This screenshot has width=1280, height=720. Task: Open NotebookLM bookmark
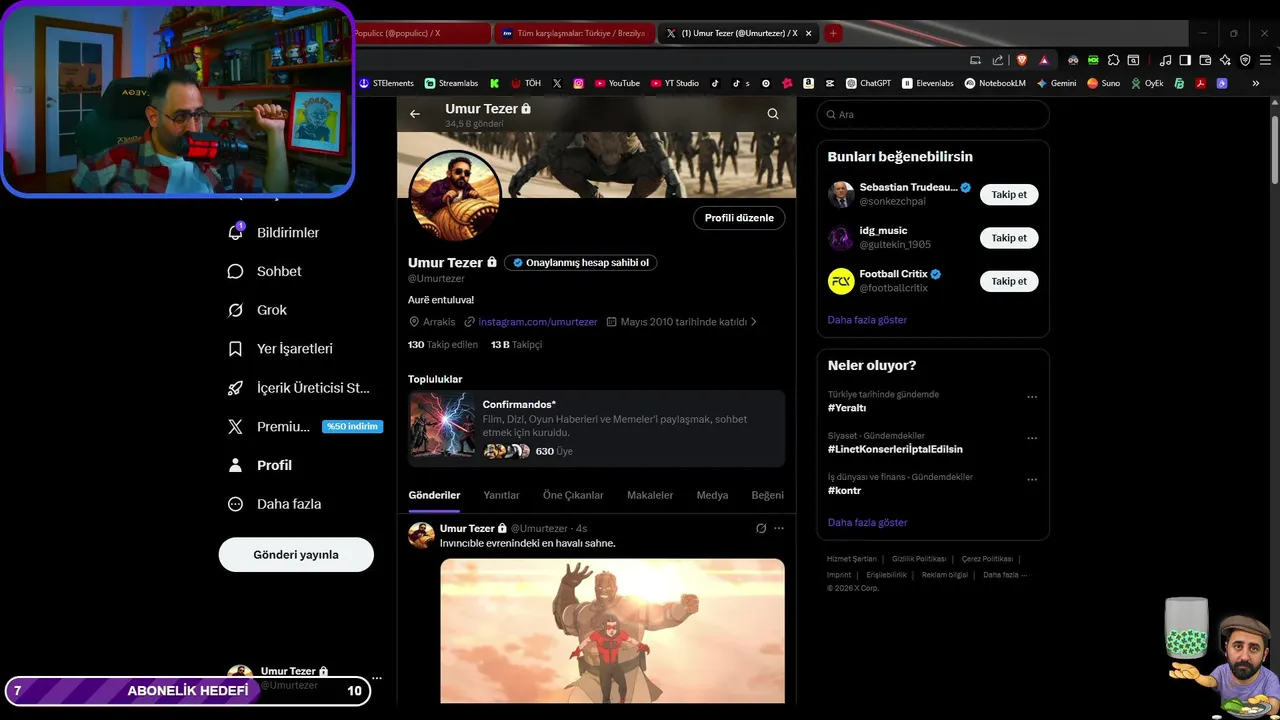[x=995, y=83]
